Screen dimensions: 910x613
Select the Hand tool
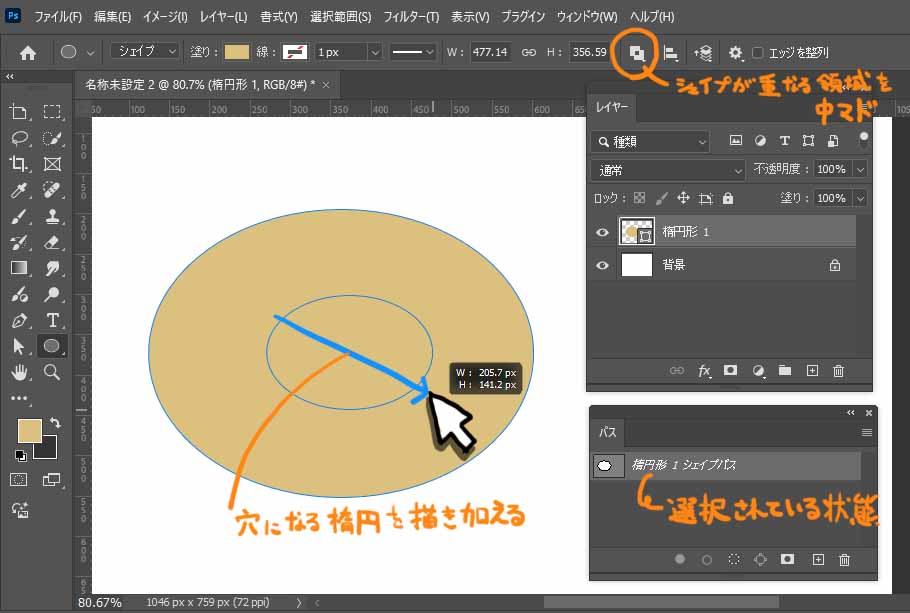click(x=19, y=373)
